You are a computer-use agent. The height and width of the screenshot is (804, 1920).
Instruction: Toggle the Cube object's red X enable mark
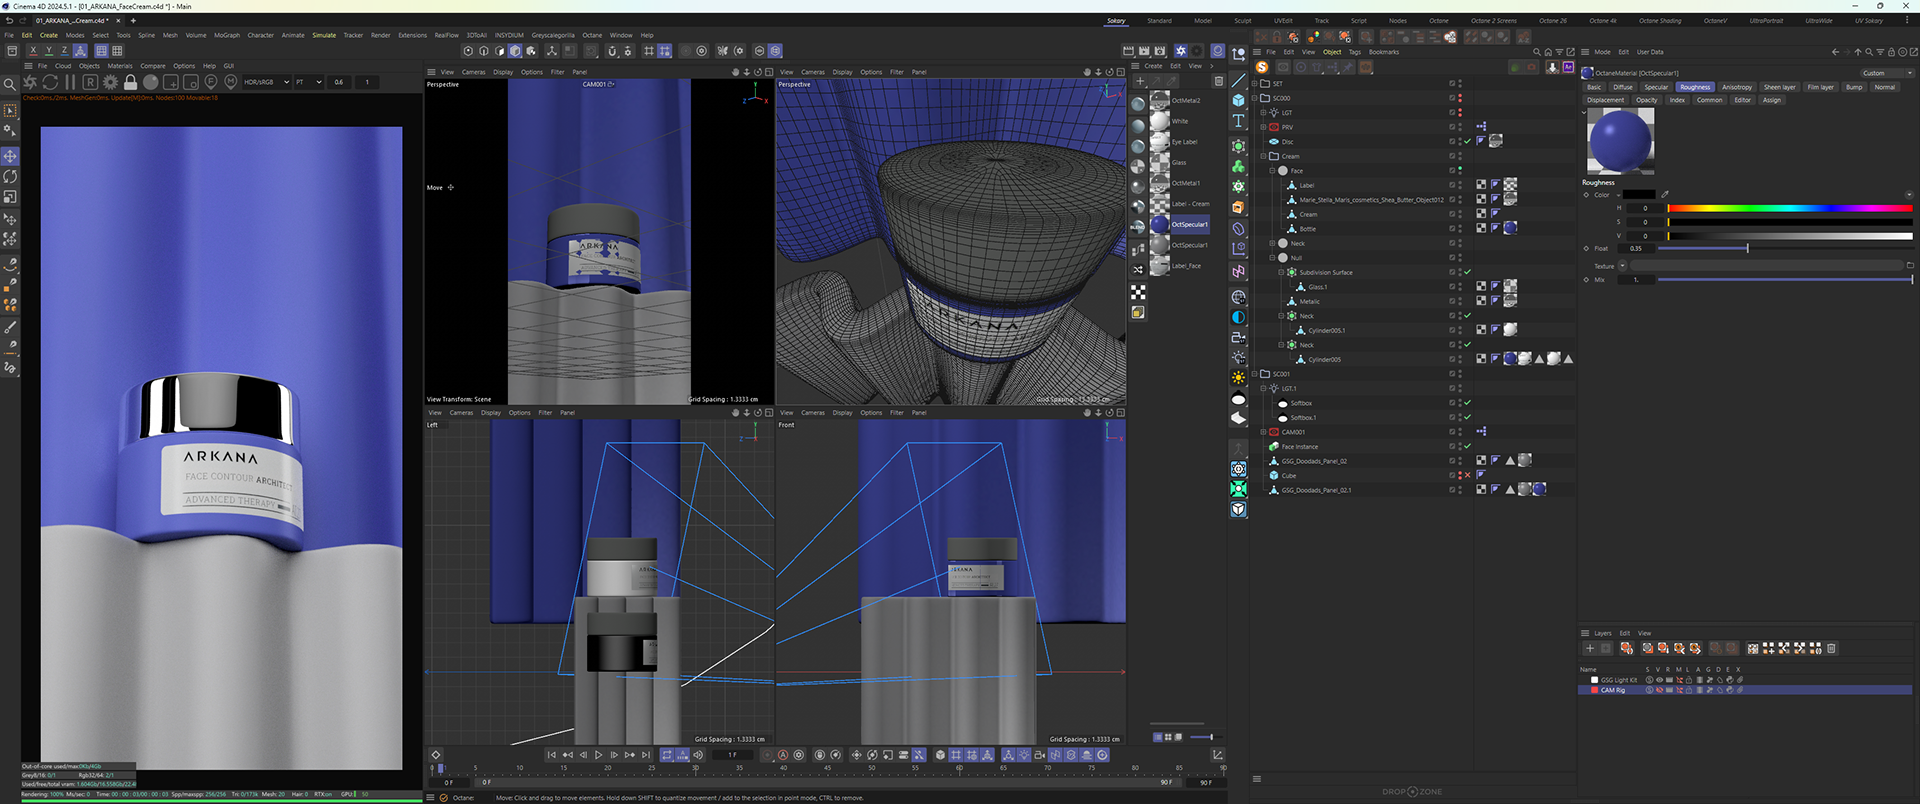coord(1468,476)
